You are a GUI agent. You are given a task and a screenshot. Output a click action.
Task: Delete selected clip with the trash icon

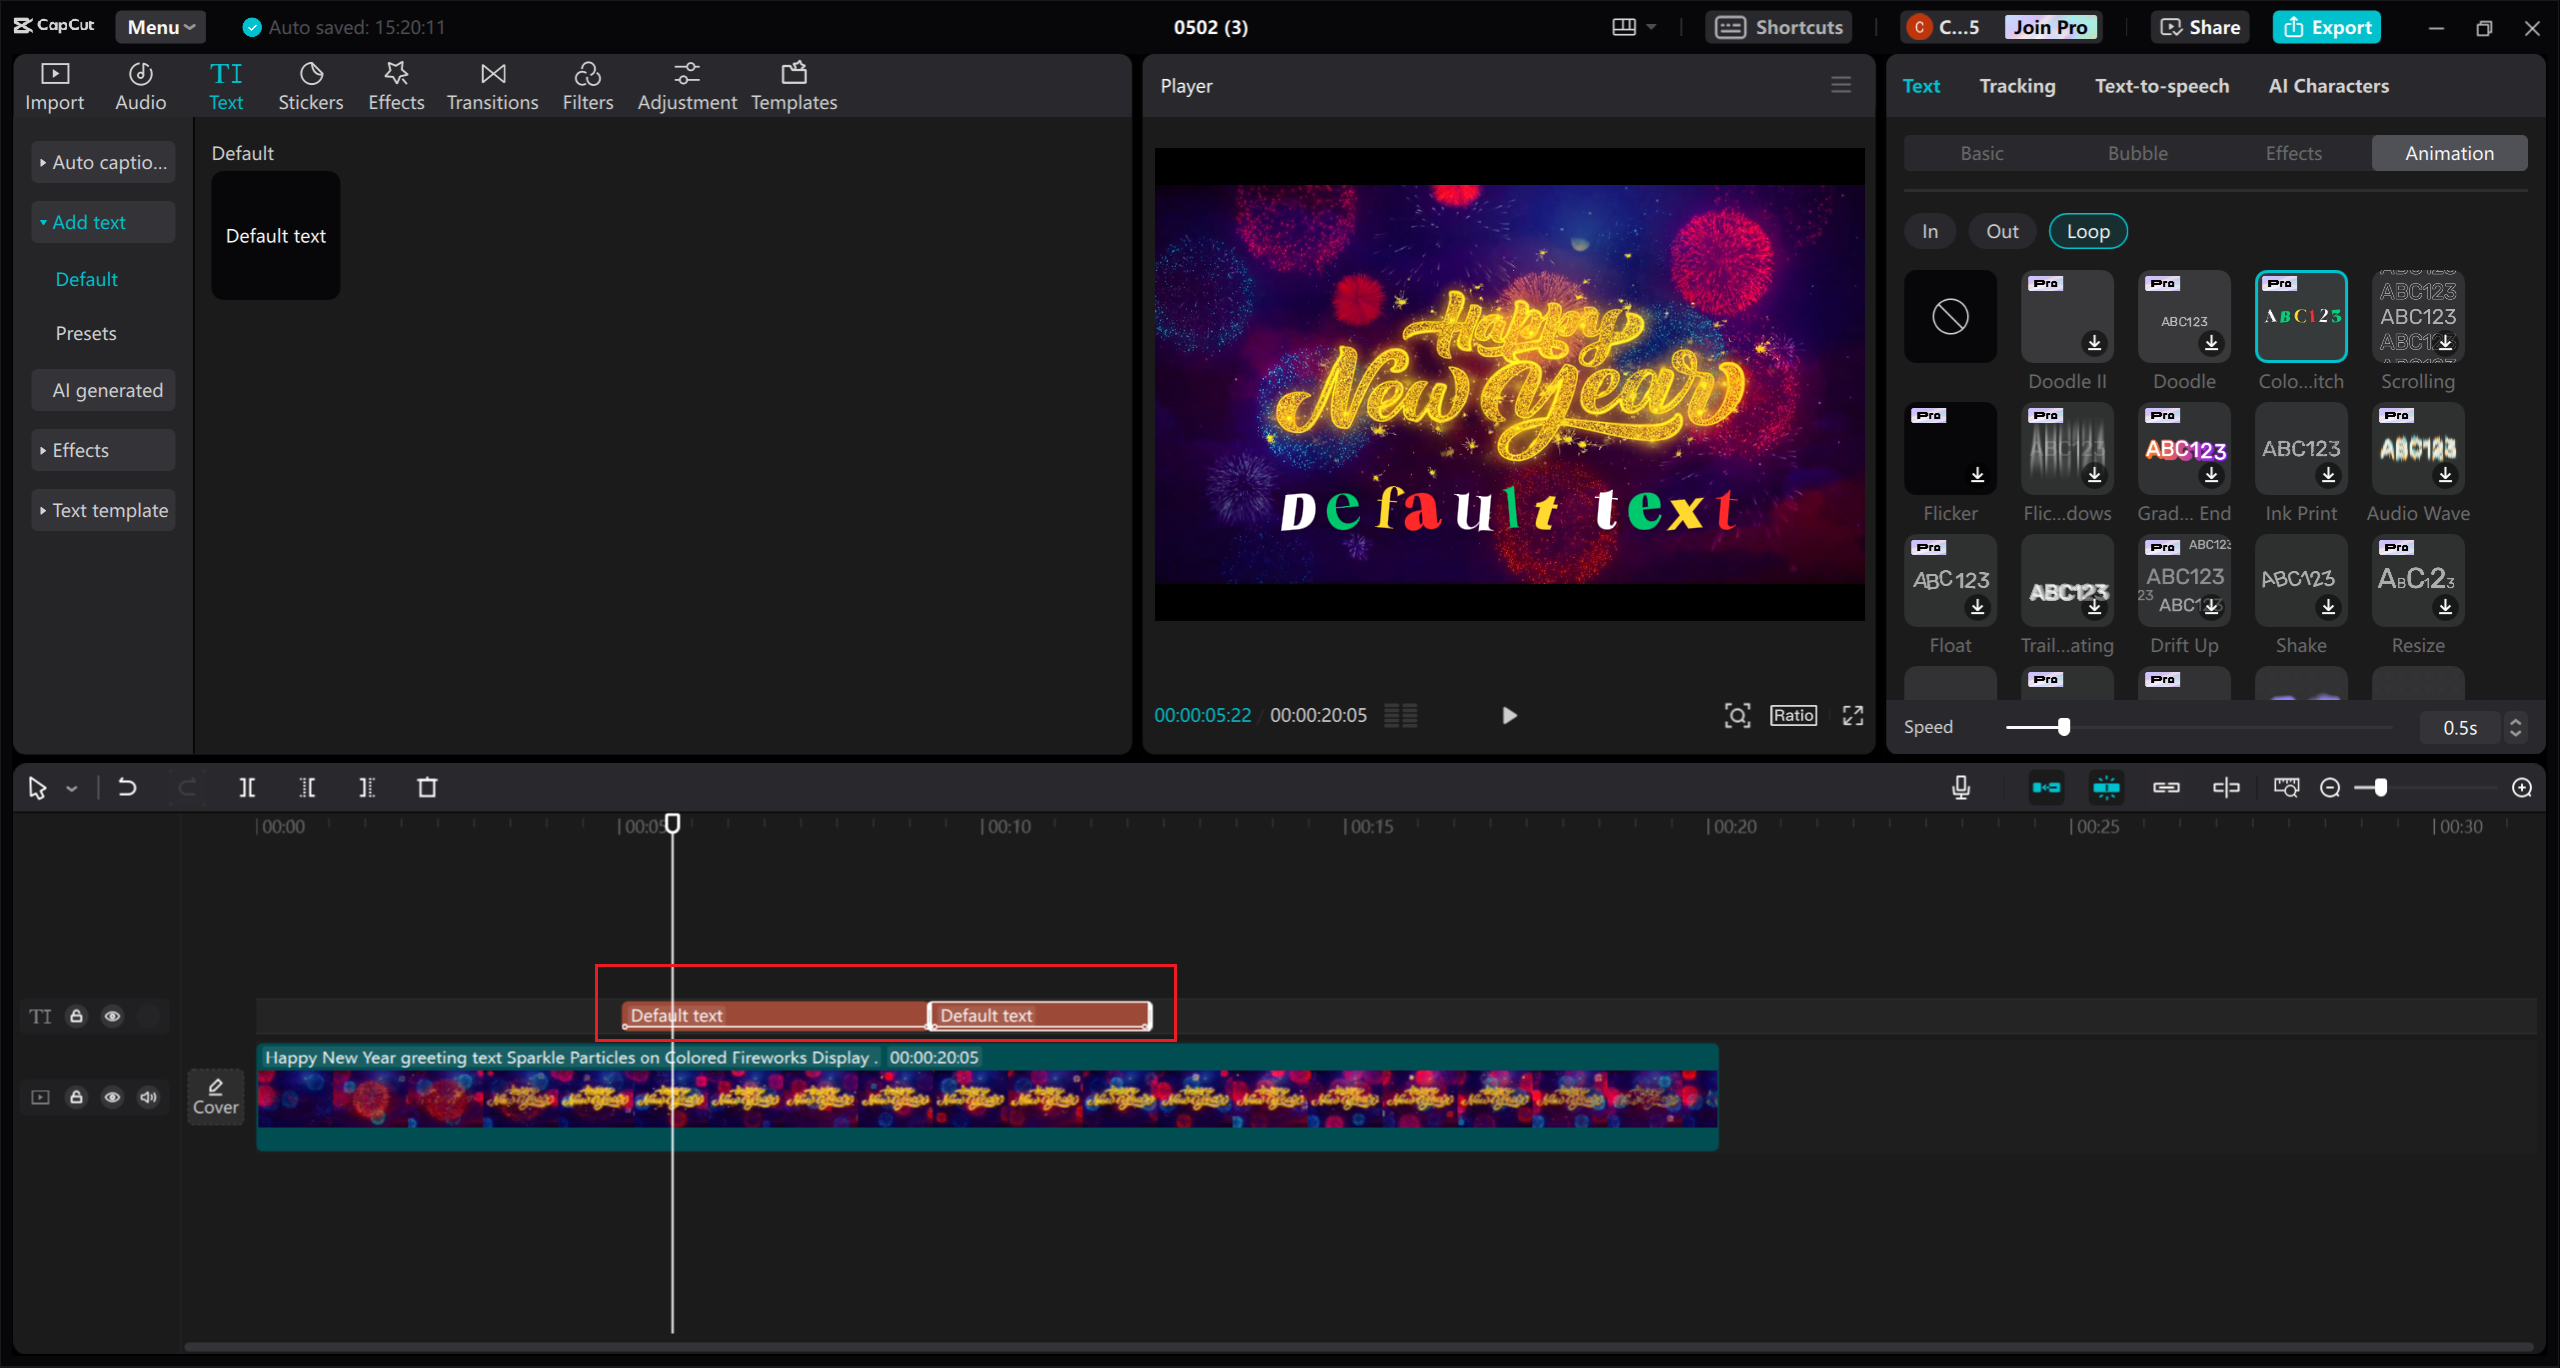tap(428, 787)
